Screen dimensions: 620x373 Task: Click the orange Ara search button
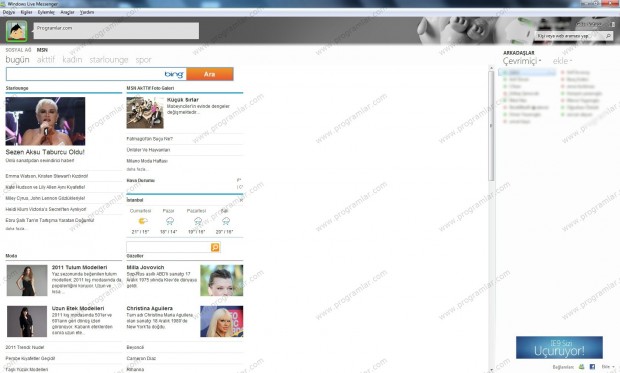click(210, 74)
